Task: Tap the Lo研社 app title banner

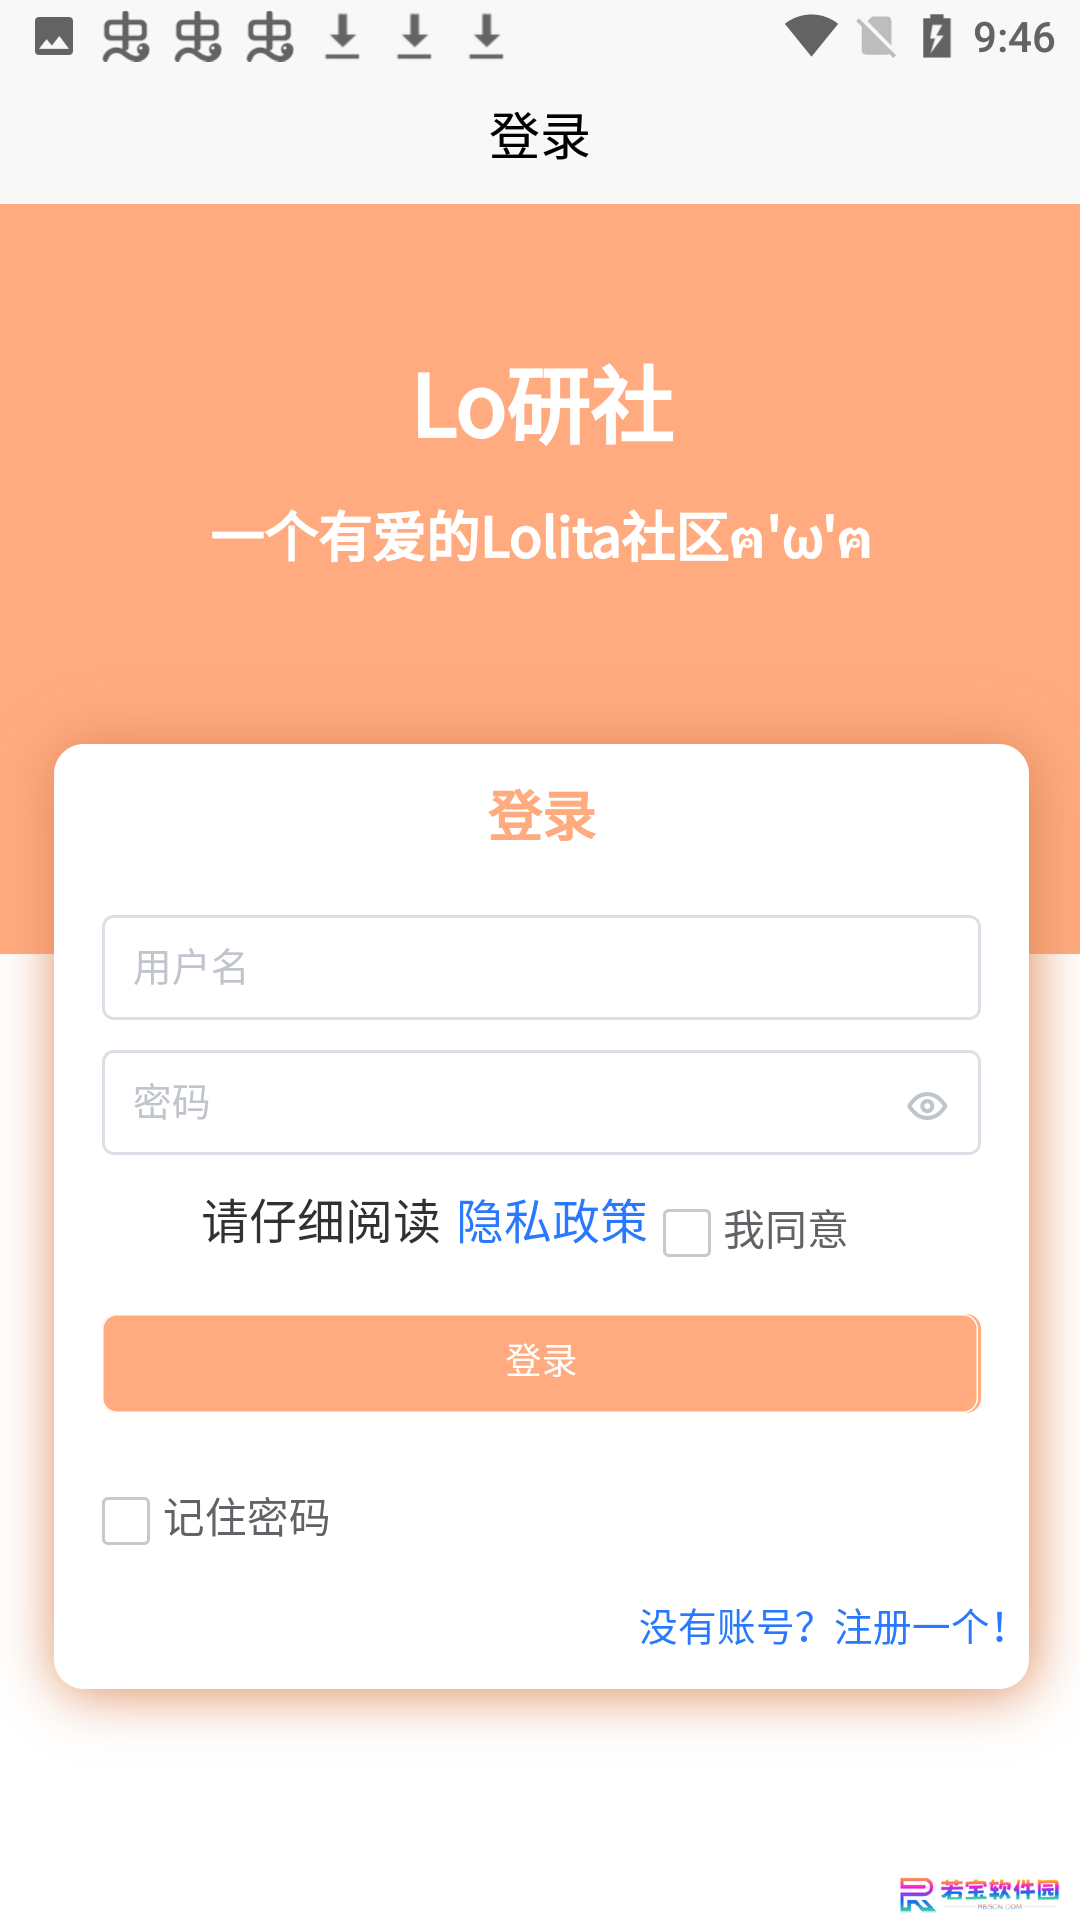Action: pyautogui.click(x=543, y=405)
